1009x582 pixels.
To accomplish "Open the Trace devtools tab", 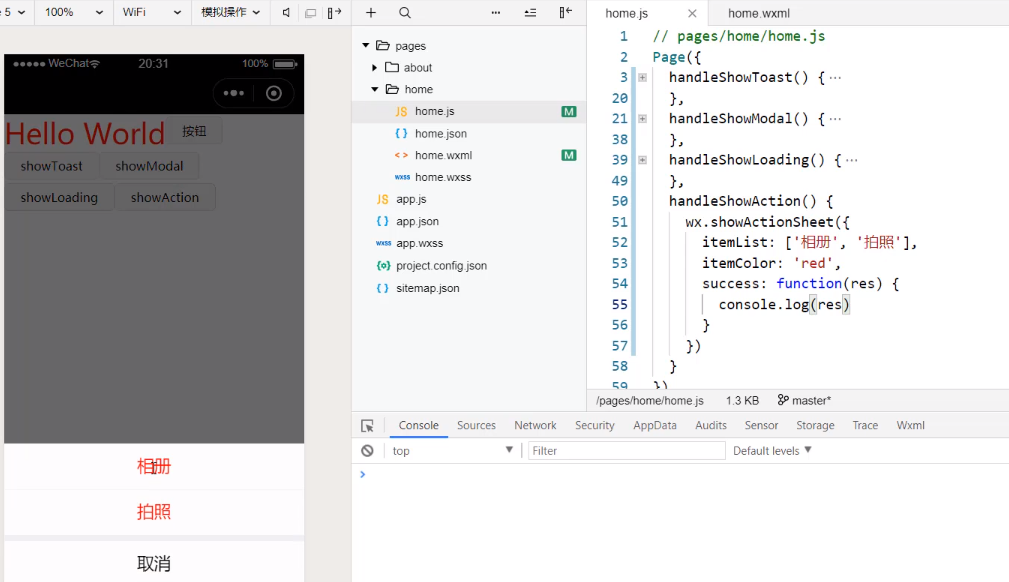I will click(866, 426).
